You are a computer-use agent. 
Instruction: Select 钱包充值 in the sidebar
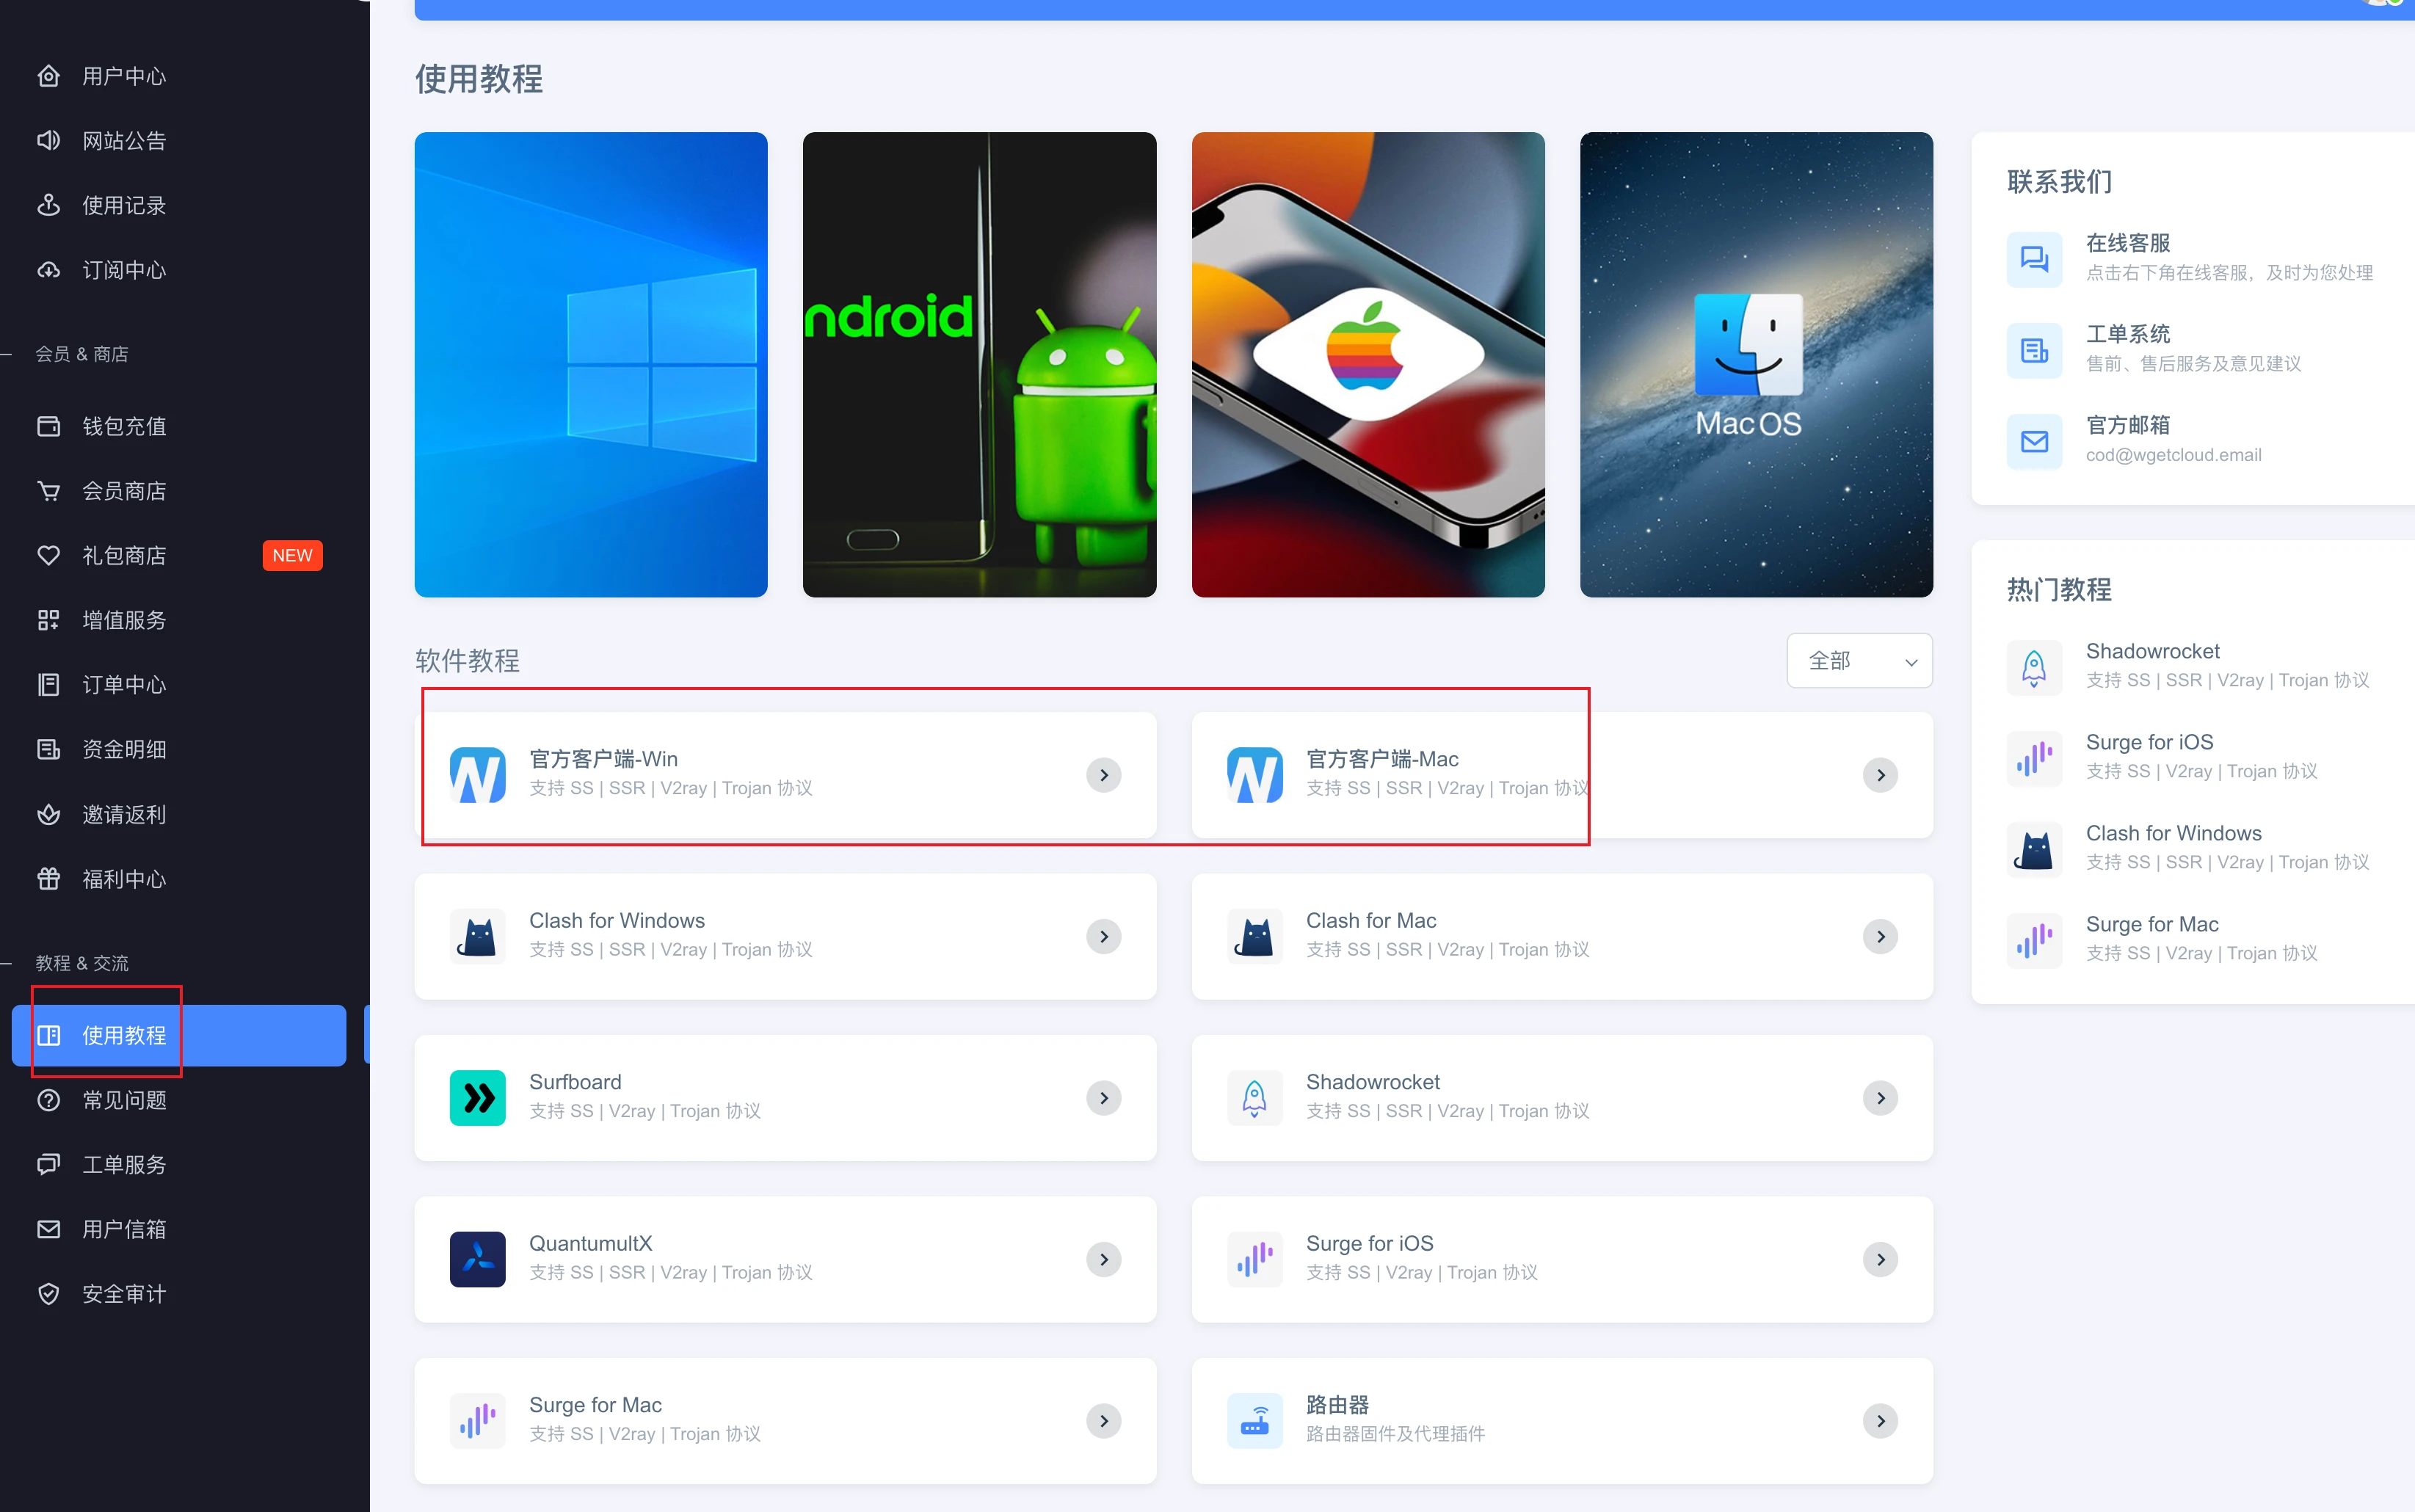click(124, 426)
